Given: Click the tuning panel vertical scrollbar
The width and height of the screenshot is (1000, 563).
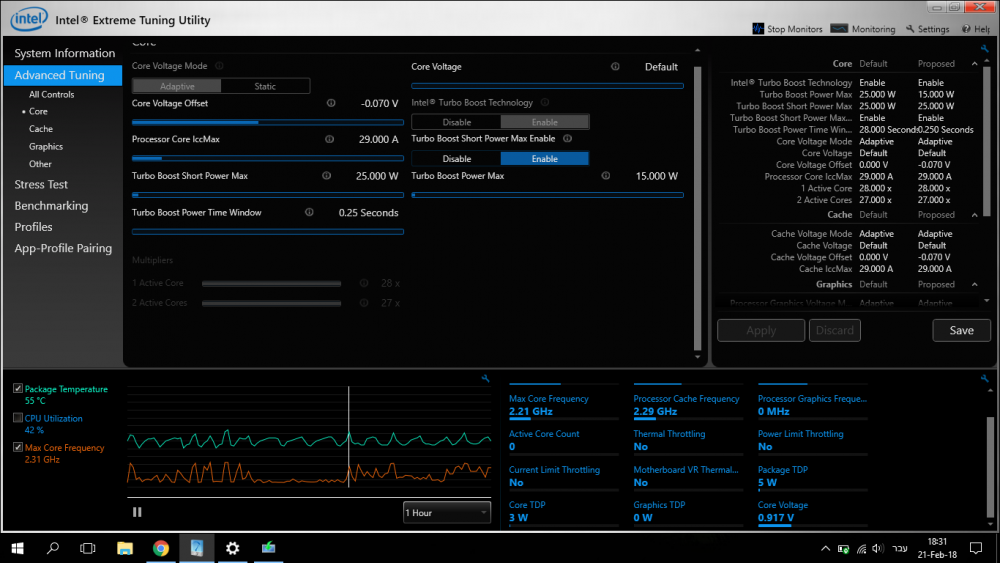Looking at the screenshot, I should tap(697, 207).
